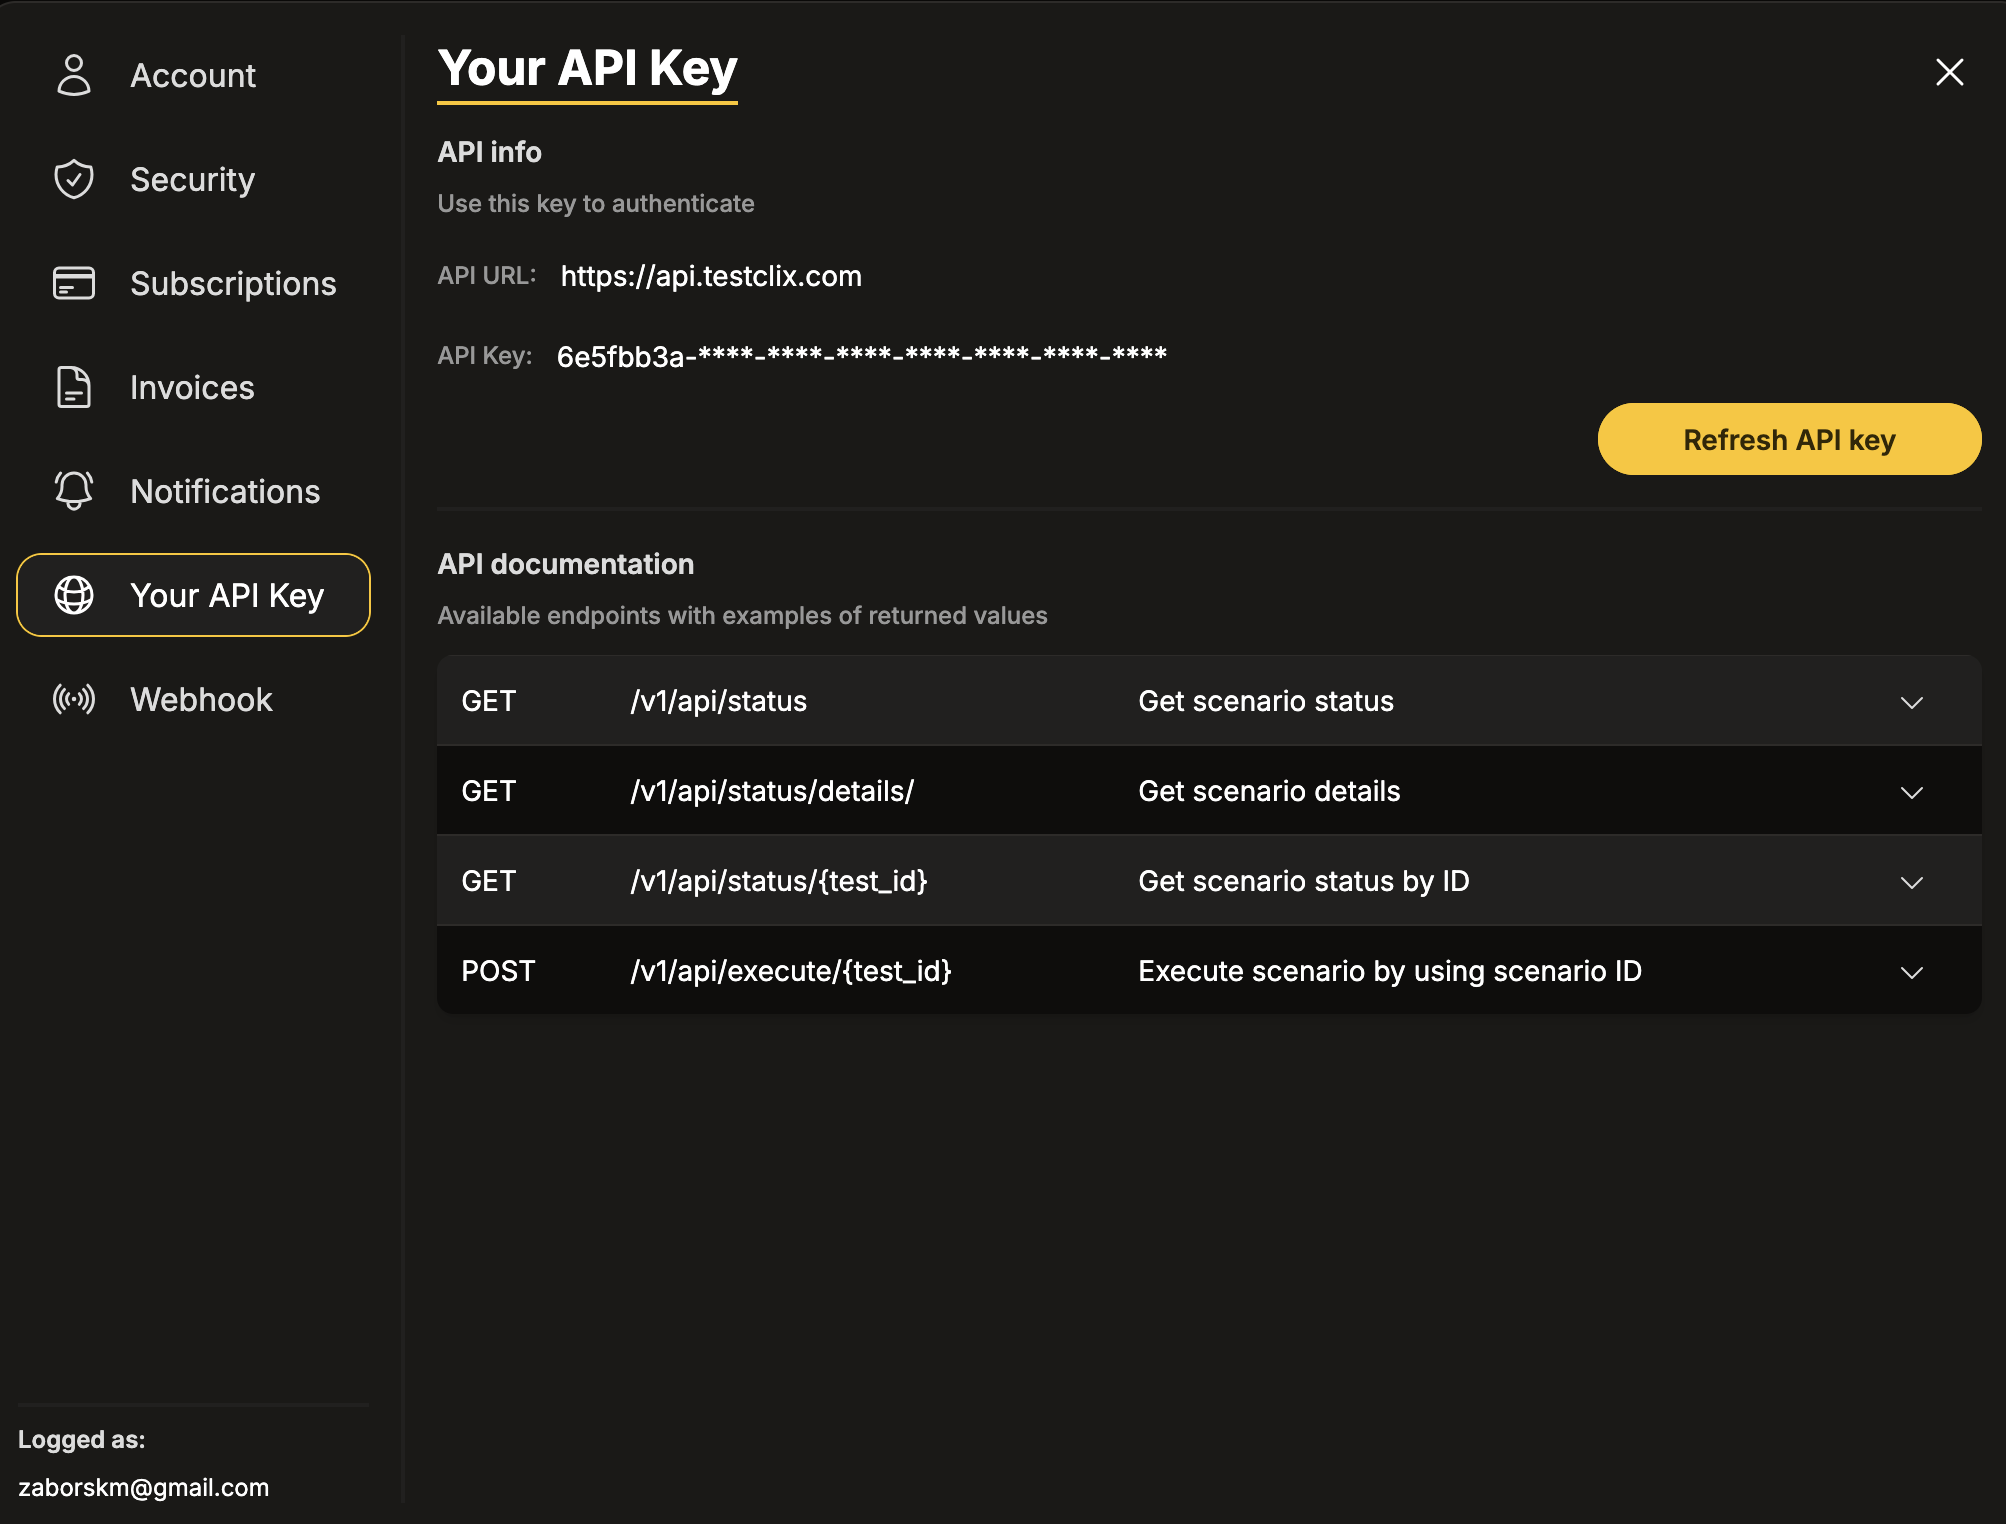Expand the /v1/api/status endpoint chevron
The width and height of the screenshot is (2006, 1524).
click(x=1912, y=702)
